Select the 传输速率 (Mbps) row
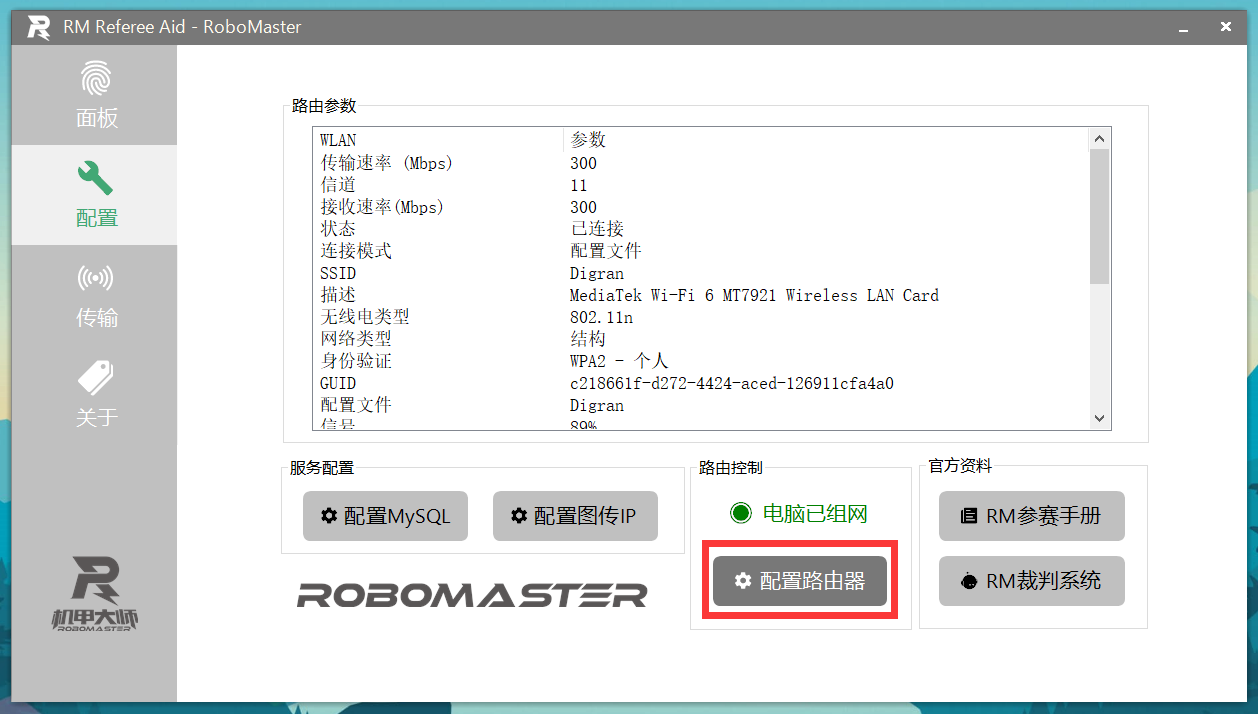 tap(700, 163)
